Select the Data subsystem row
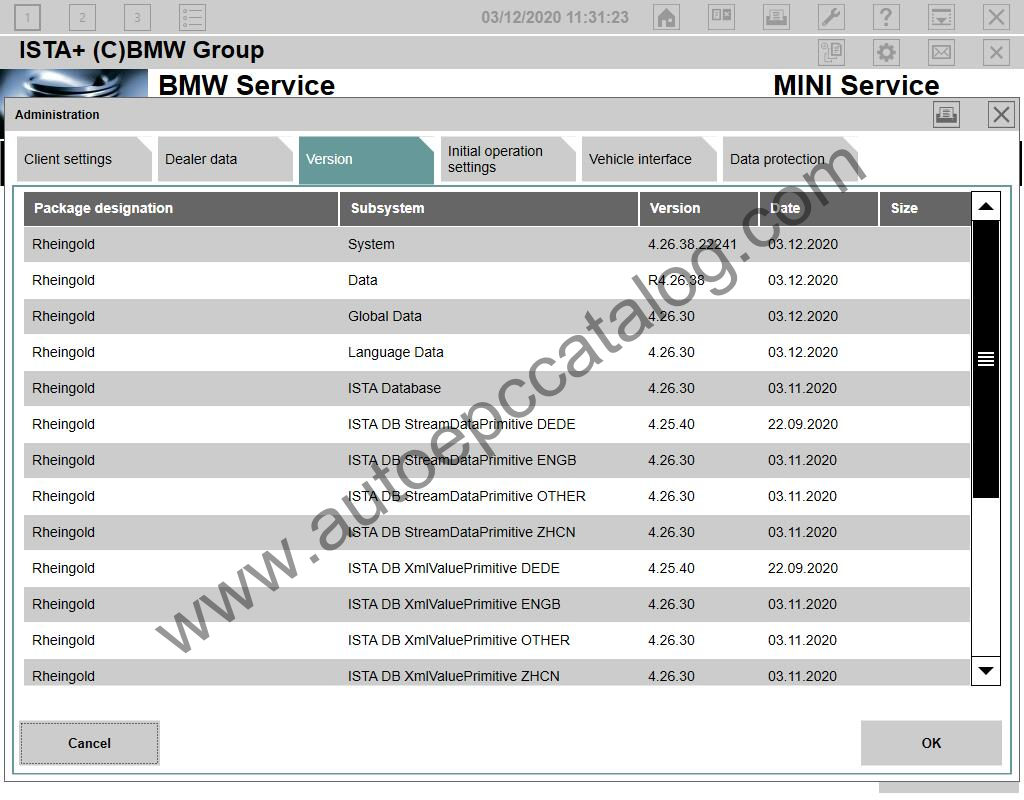The image size is (1024, 800). point(497,280)
